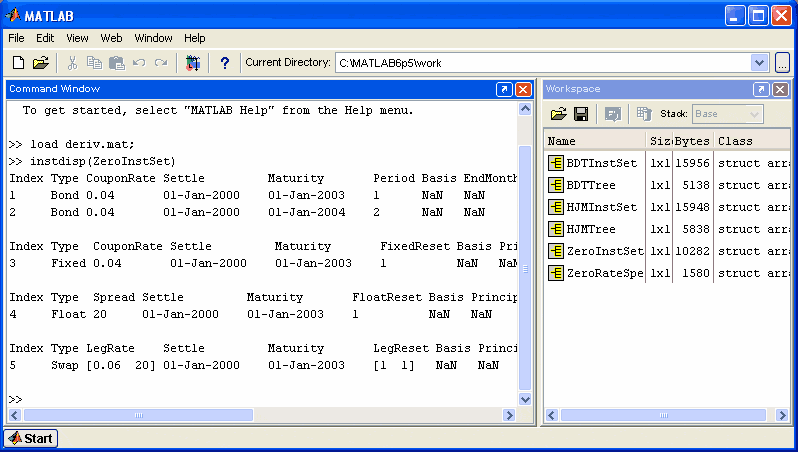Paste using the clipboard icon
Image resolution: width=798 pixels, height=453 pixels.
point(117,63)
